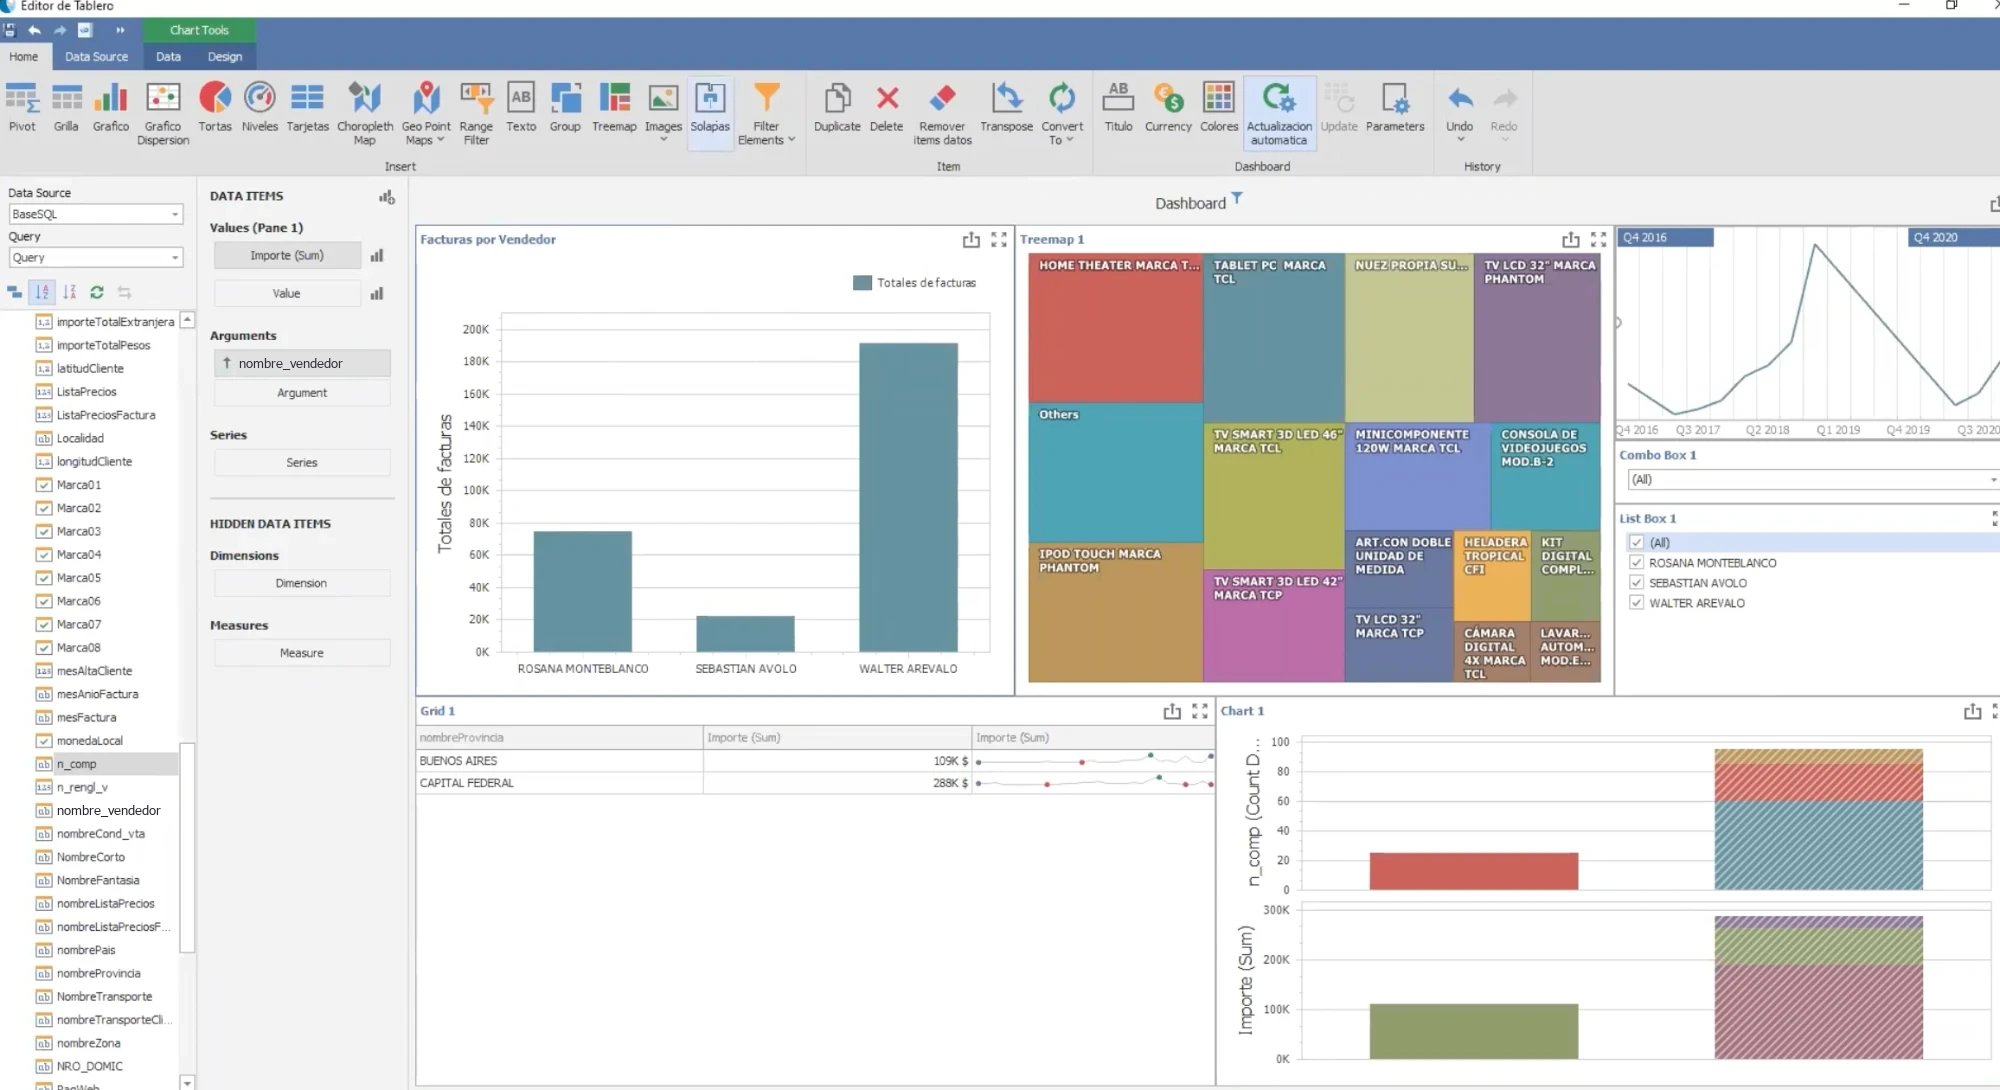This screenshot has height=1090, width=2000.
Task: Click the Solapas tab container icon
Action: coord(710,98)
